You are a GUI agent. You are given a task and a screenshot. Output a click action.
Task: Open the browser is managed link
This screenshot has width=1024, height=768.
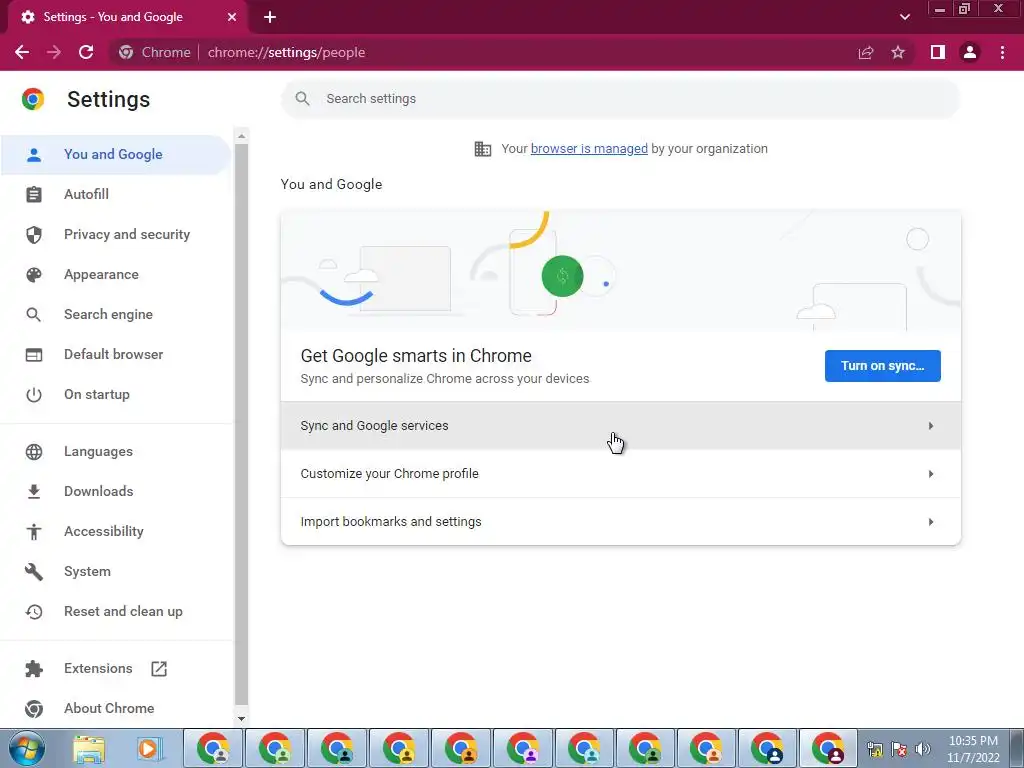[x=589, y=149]
